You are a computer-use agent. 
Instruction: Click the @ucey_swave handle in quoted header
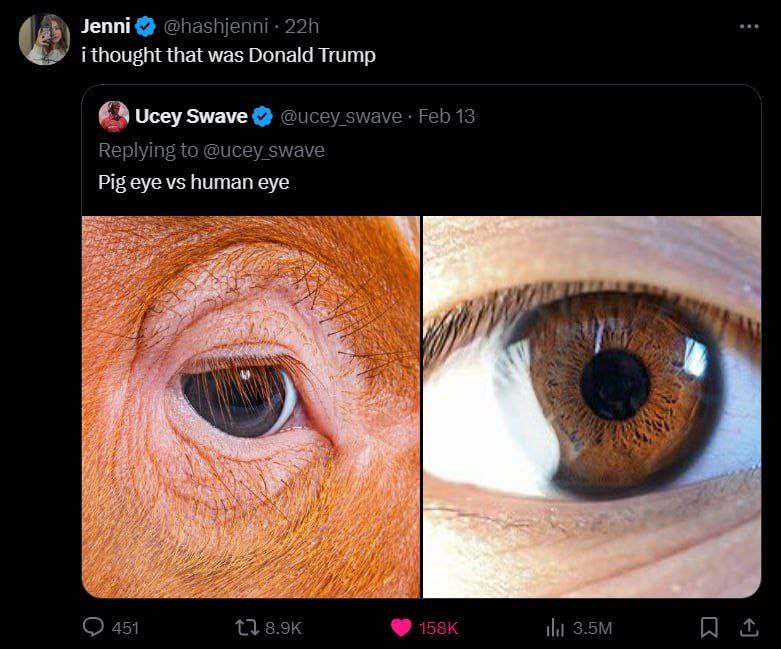coord(341,117)
